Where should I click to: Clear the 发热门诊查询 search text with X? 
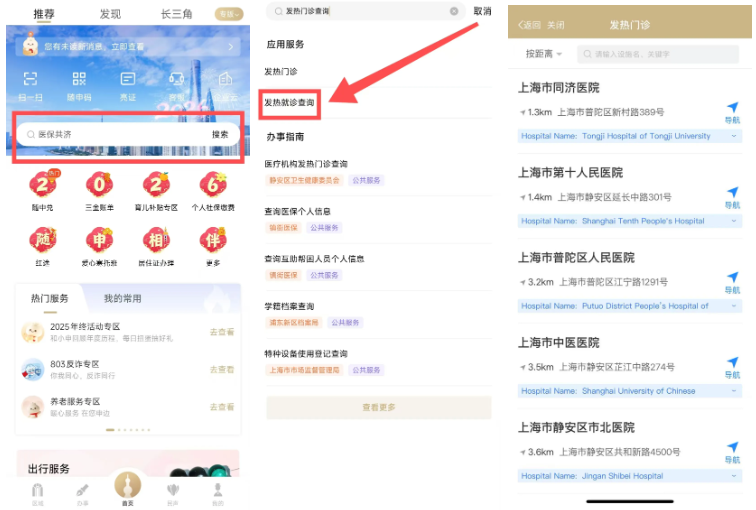click(x=454, y=11)
